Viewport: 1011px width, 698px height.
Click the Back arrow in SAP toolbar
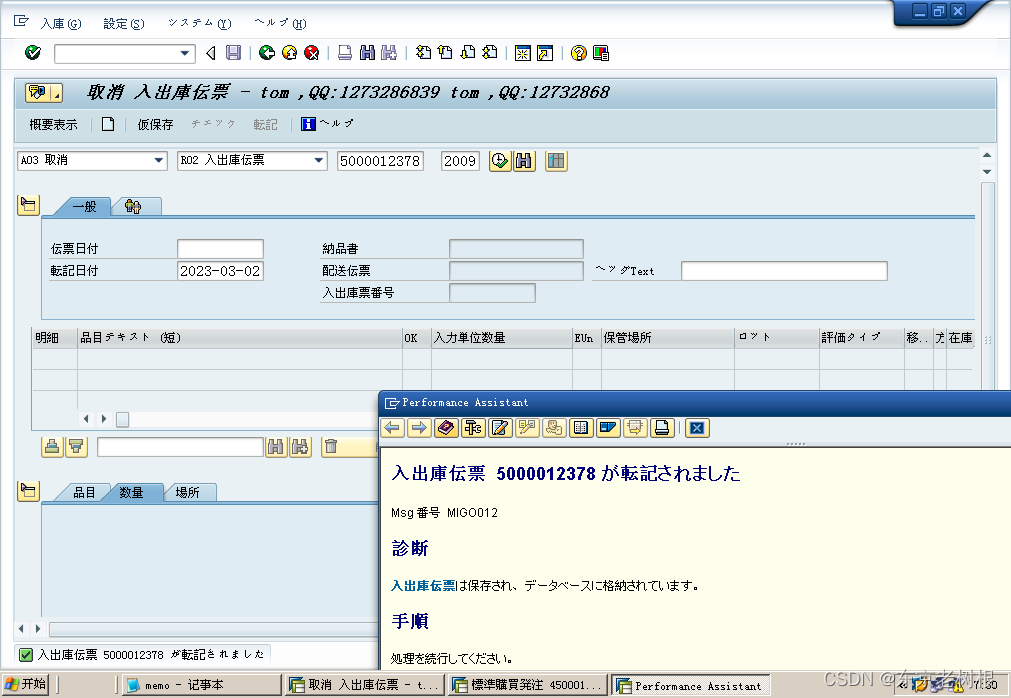tap(266, 53)
